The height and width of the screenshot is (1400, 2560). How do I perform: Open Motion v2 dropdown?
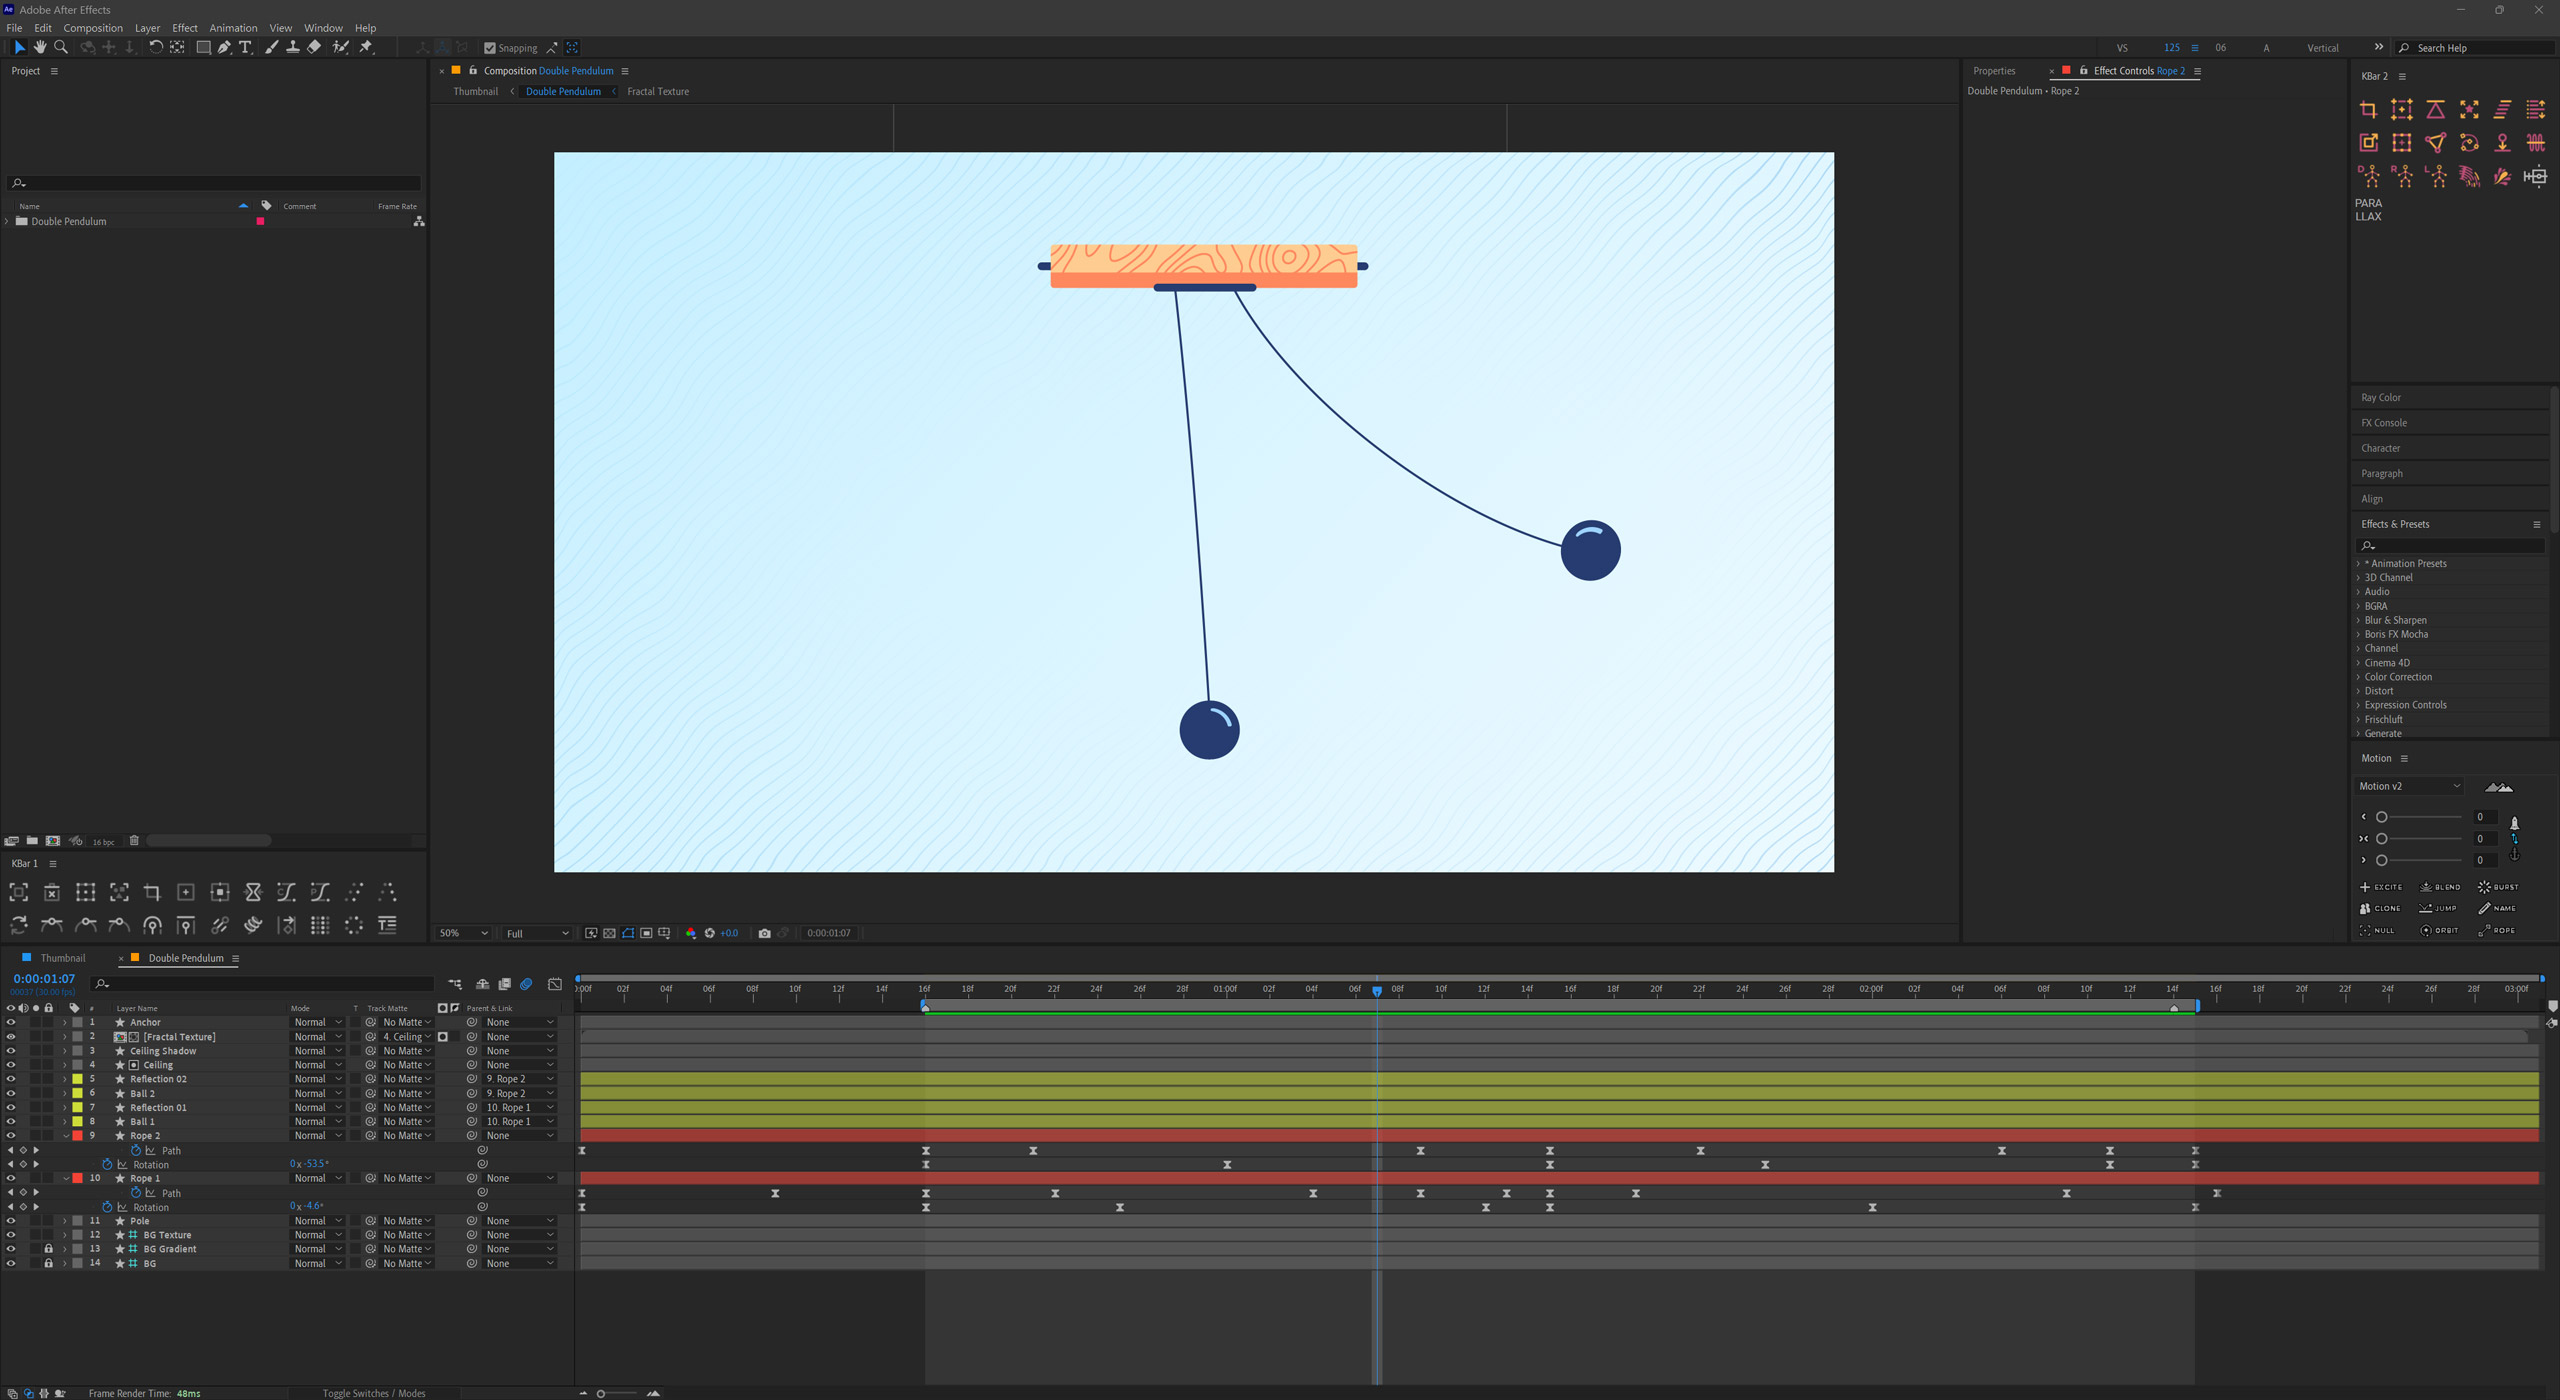[x=2409, y=786]
